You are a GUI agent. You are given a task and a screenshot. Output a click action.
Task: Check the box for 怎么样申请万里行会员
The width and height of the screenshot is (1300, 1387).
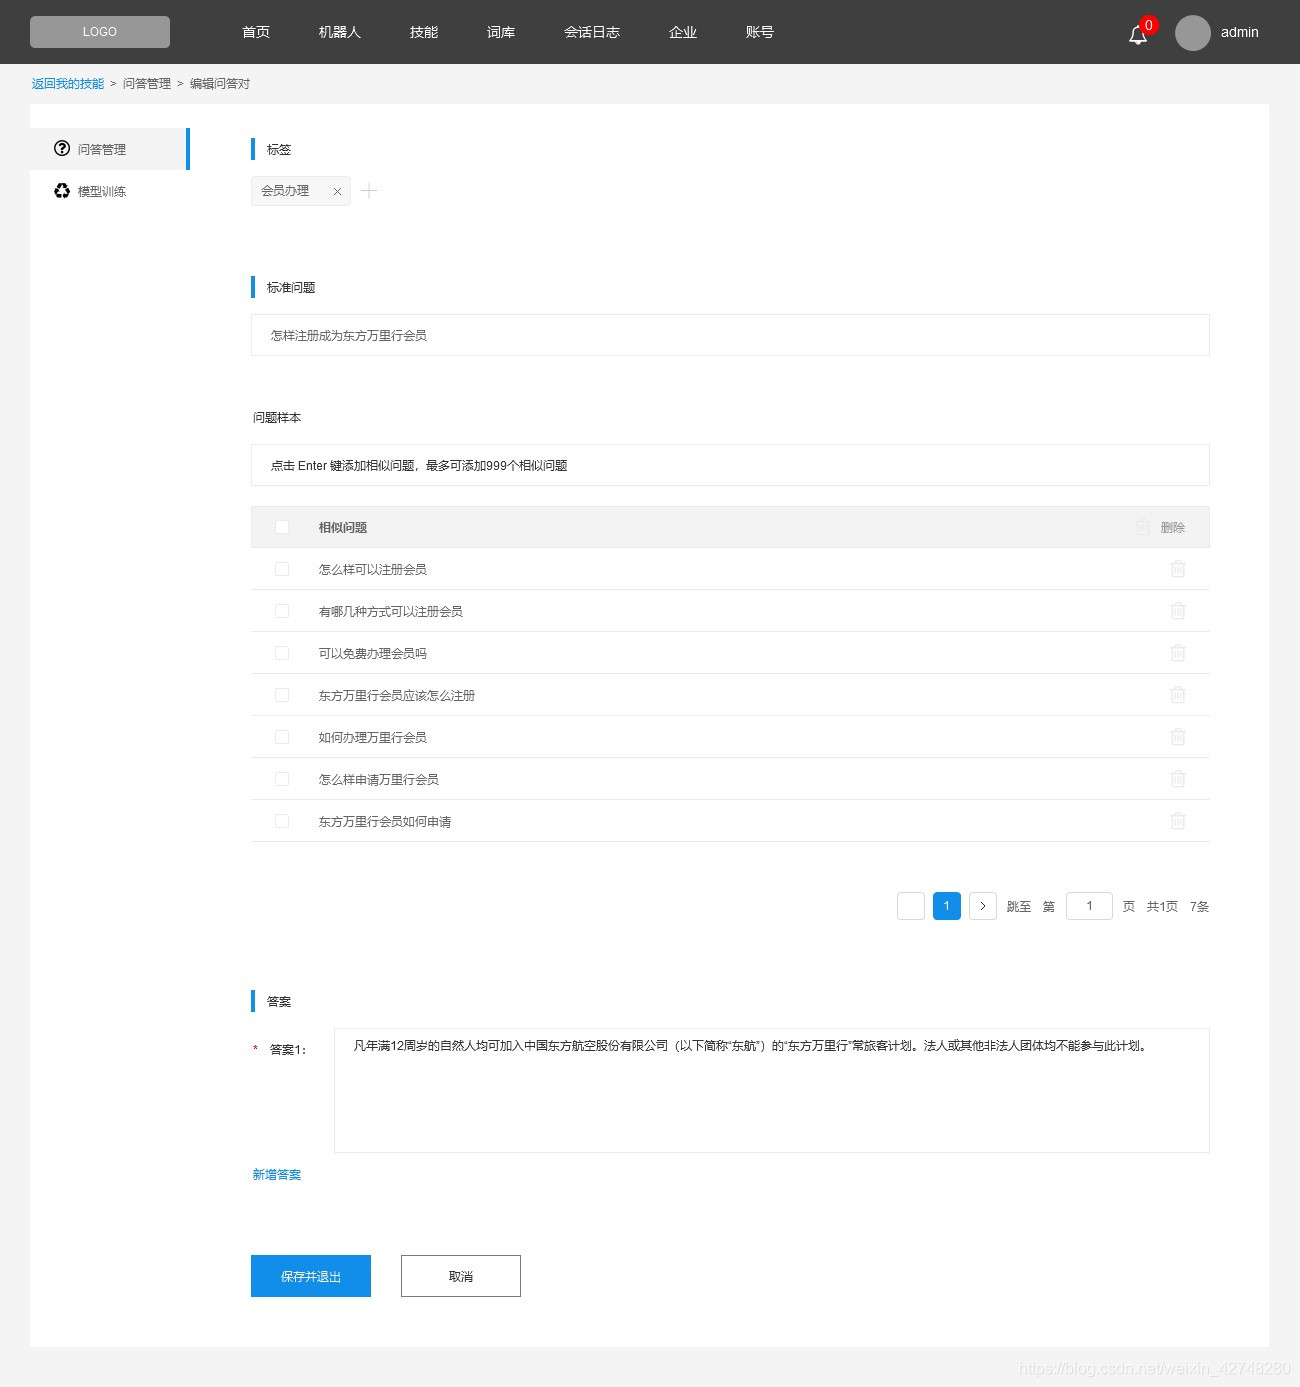(282, 779)
